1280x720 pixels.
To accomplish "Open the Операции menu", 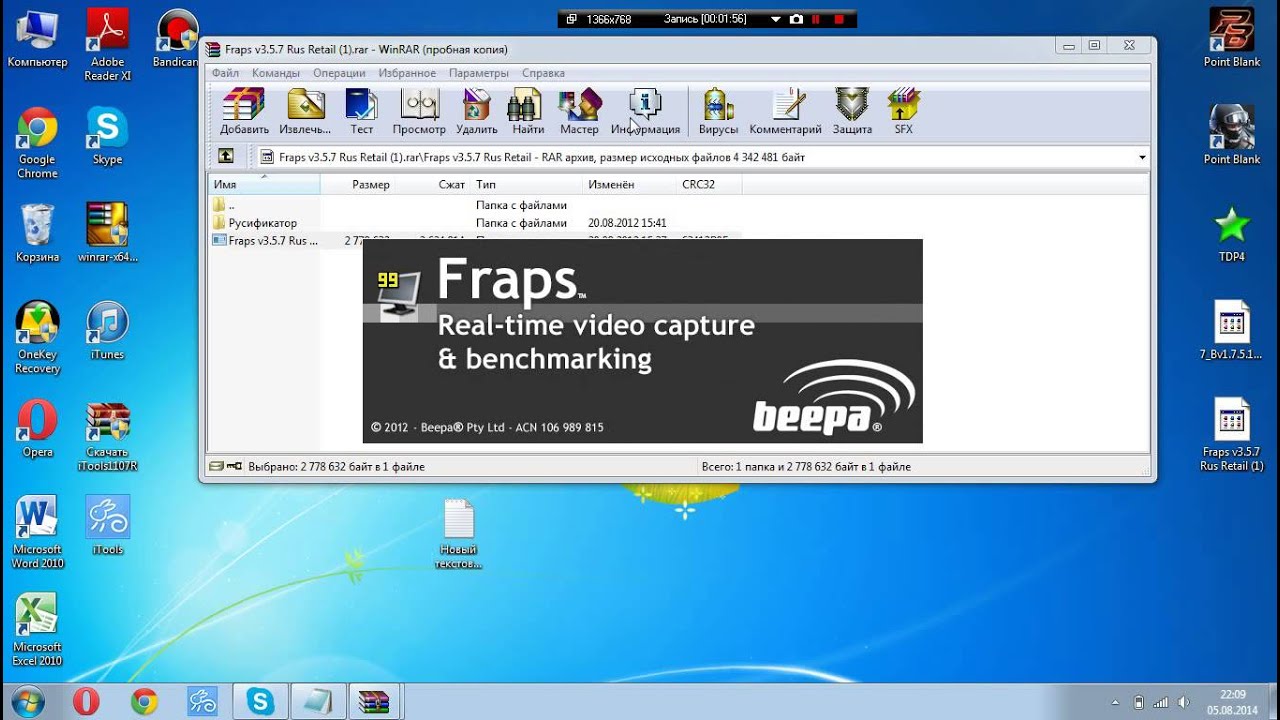I will pos(339,73).
